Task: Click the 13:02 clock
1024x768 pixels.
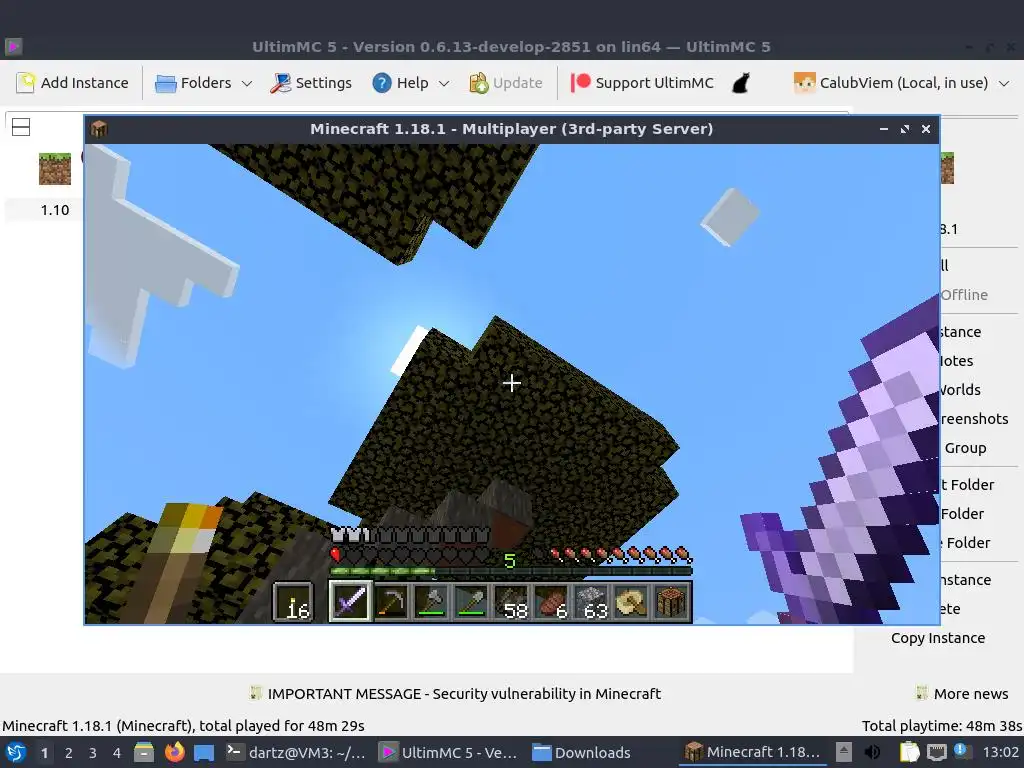Action: [x=1000, y=752]
